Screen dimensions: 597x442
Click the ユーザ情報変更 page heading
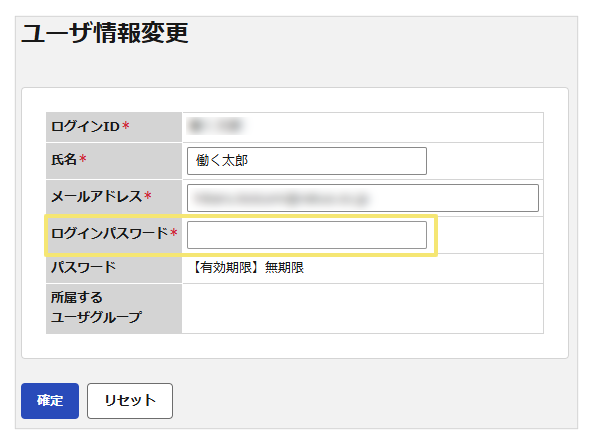pos(105,33)
